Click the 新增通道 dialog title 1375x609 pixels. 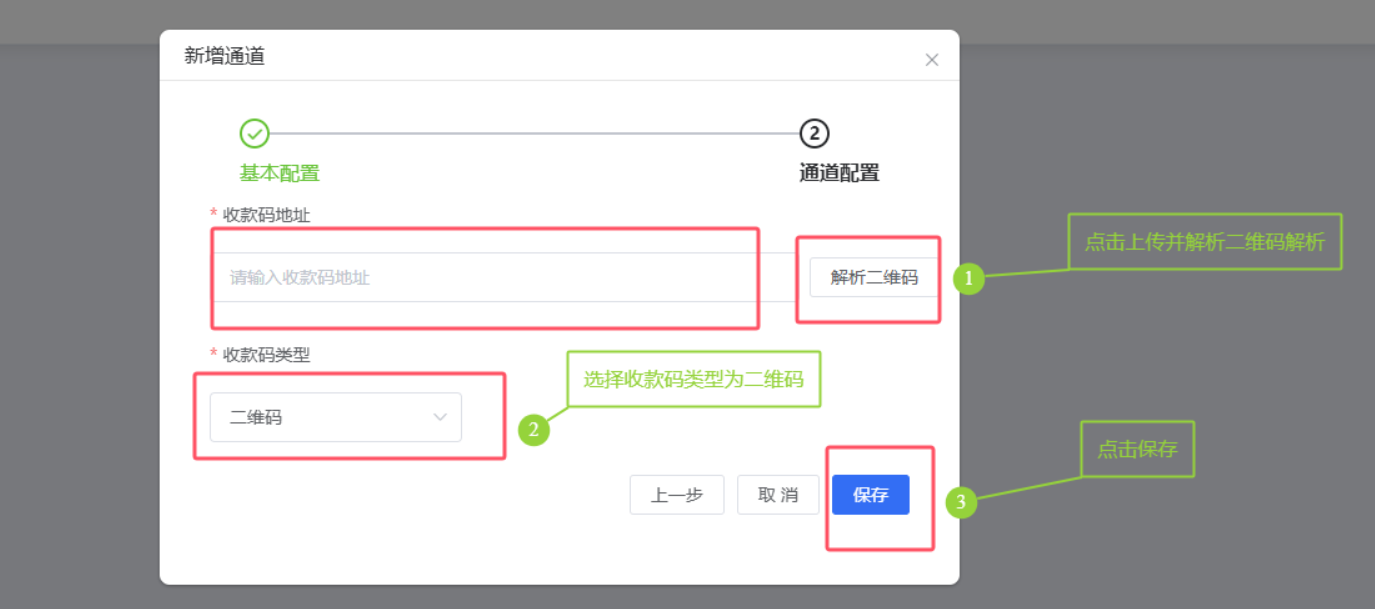[224, 56]
